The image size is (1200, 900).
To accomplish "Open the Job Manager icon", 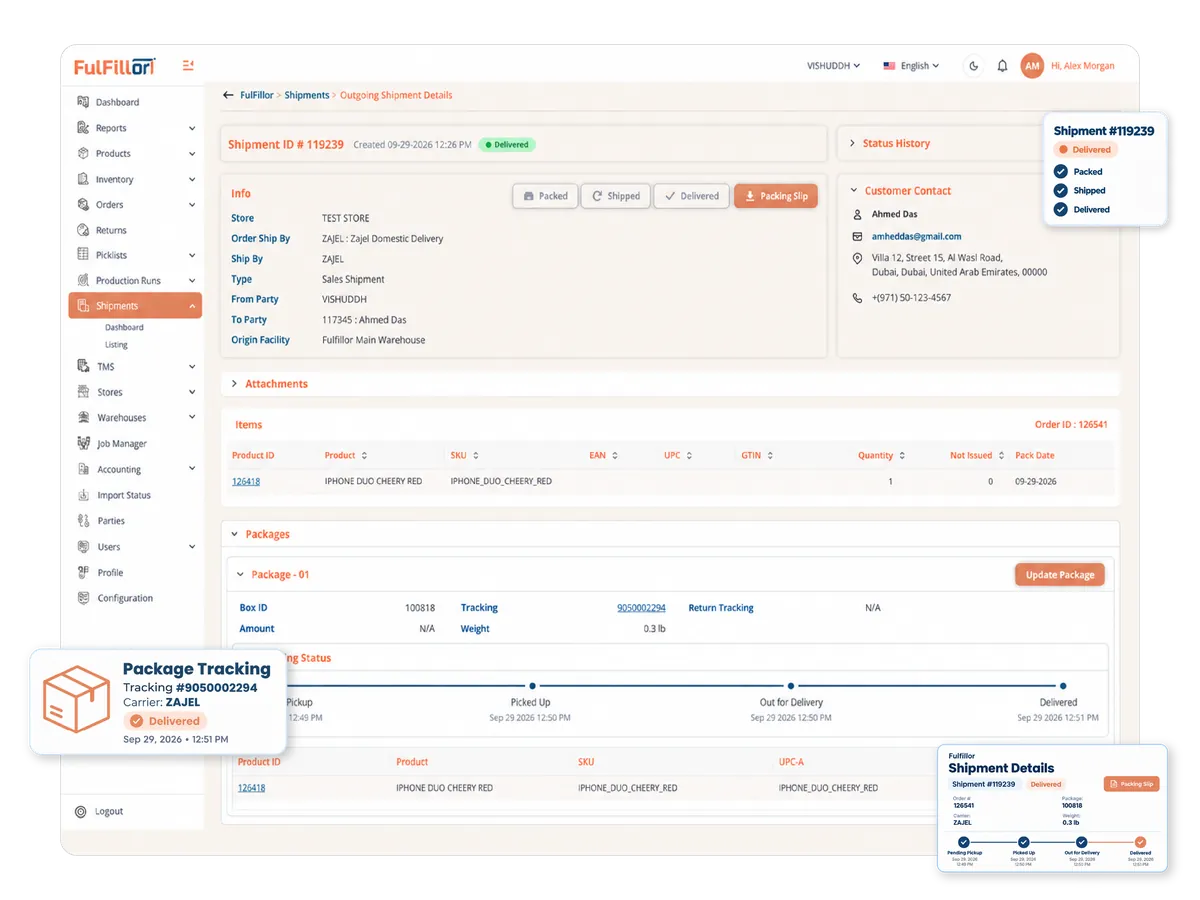I will click(x=83, y=443).
